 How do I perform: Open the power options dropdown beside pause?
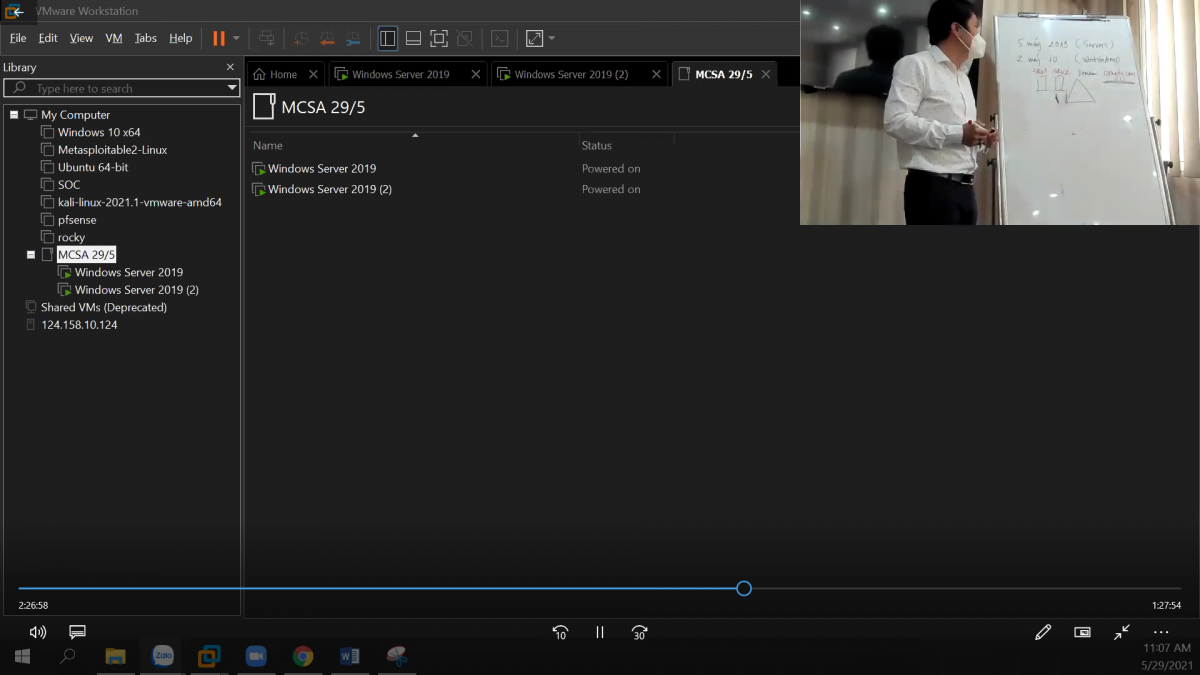click(236, 39)
